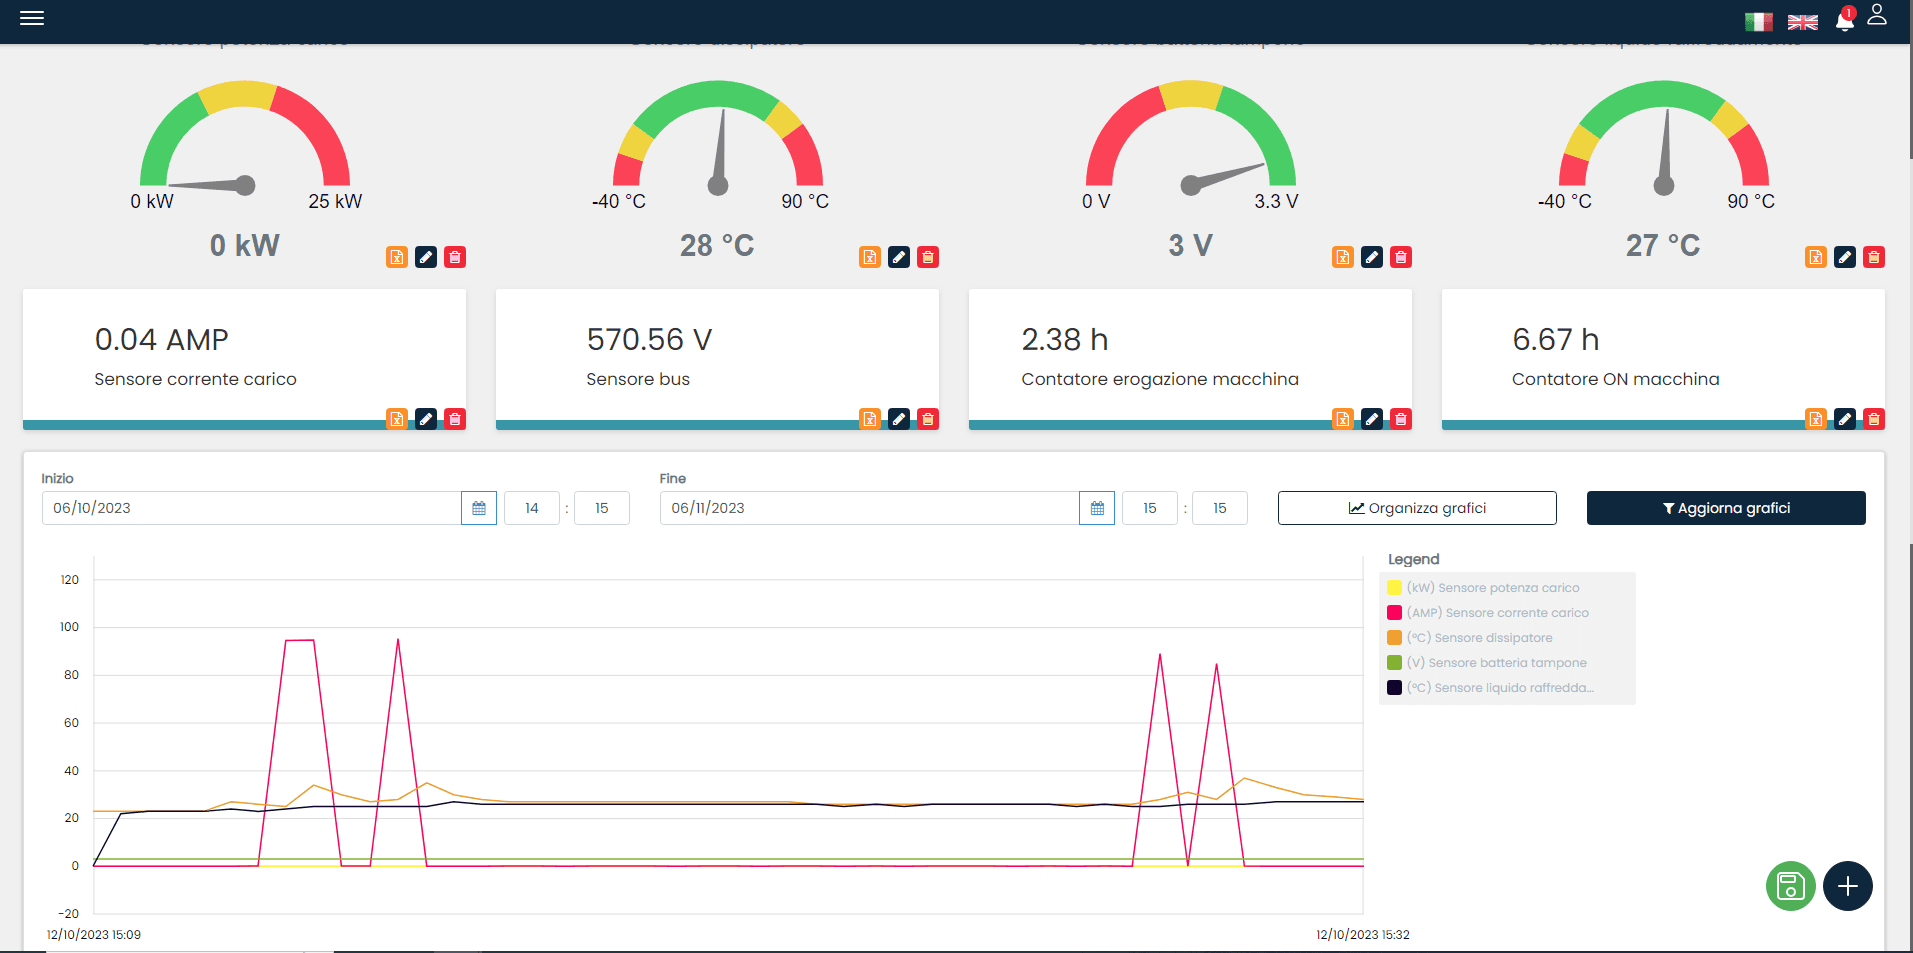This screenshot has width=1913, height=953.
Task: Edit the 3 V gauge widget
Action: (x=1372, y=257)
